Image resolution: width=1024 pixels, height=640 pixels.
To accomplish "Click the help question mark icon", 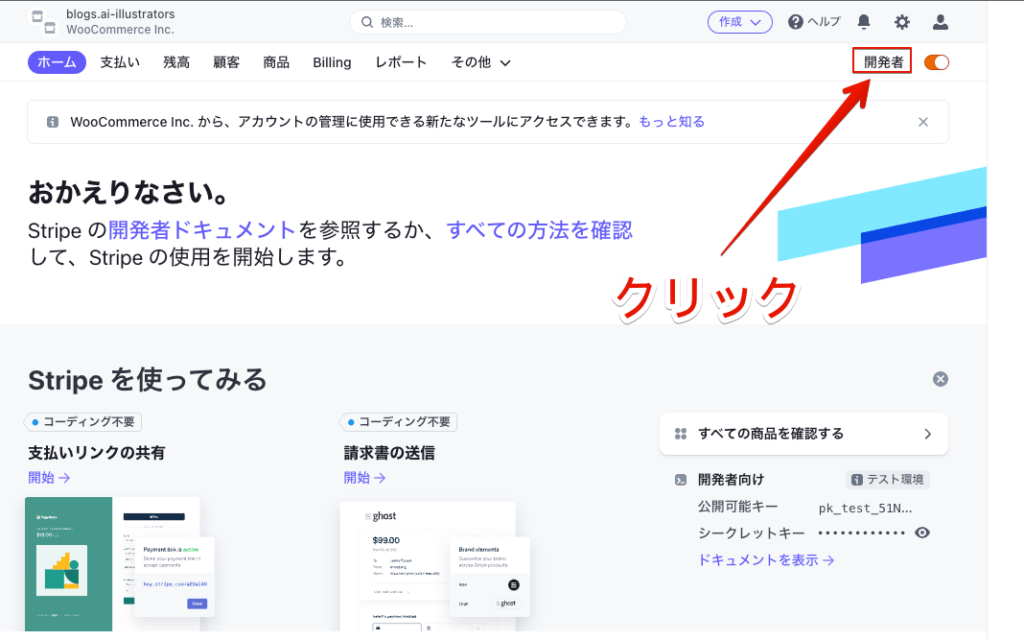I will click(x=796, y=22).
